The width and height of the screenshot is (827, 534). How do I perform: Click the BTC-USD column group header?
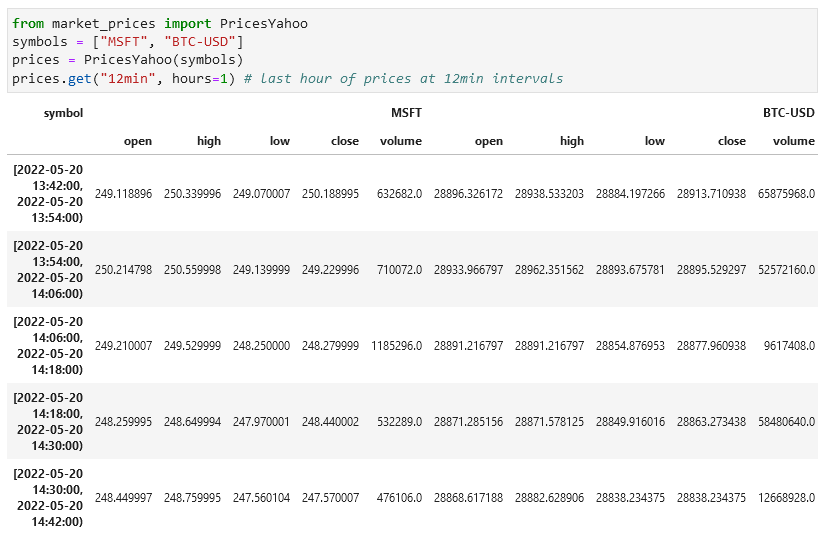pyautogui.click(x=788, y=113)
